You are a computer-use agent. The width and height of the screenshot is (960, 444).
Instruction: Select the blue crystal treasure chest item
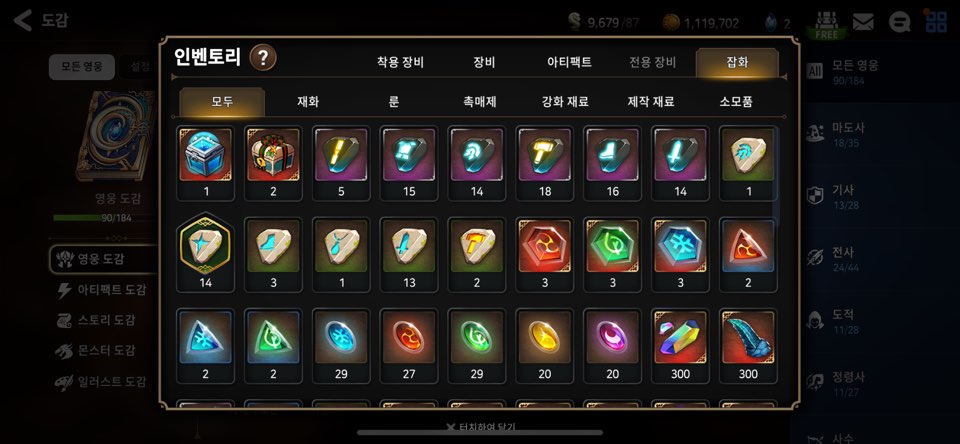206,164
